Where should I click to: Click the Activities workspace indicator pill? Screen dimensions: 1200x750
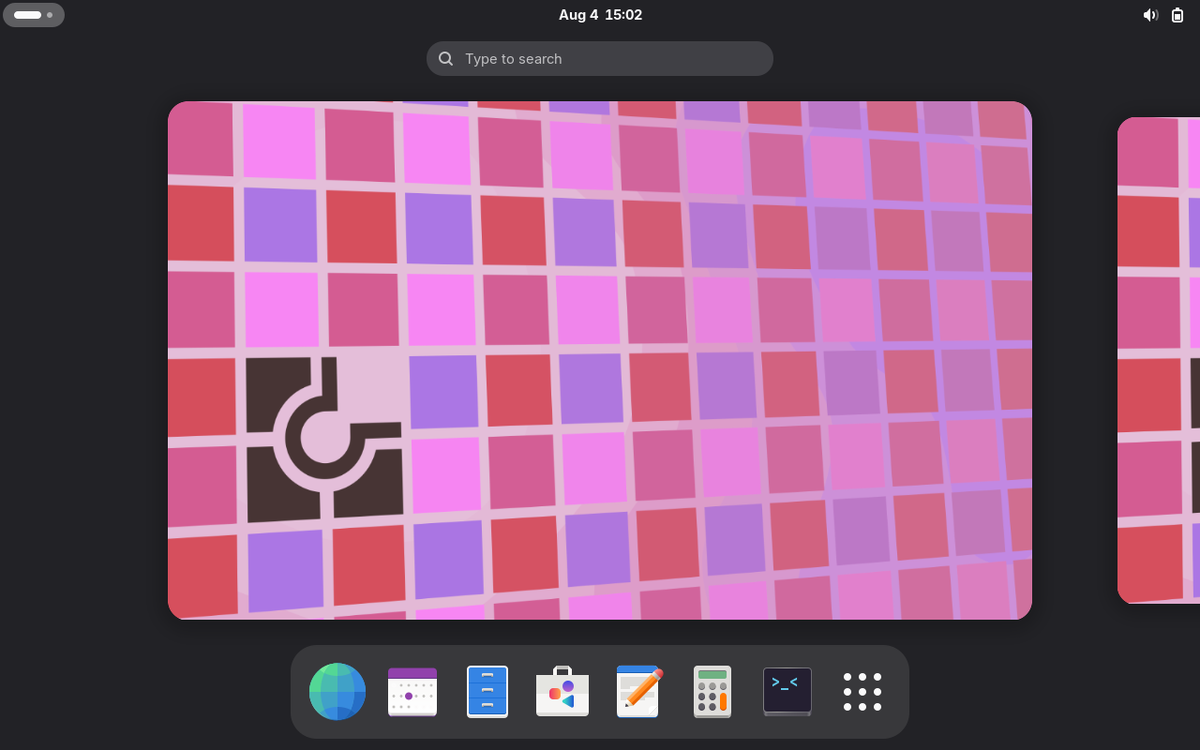pyautogui.click(x=34, y=15)
